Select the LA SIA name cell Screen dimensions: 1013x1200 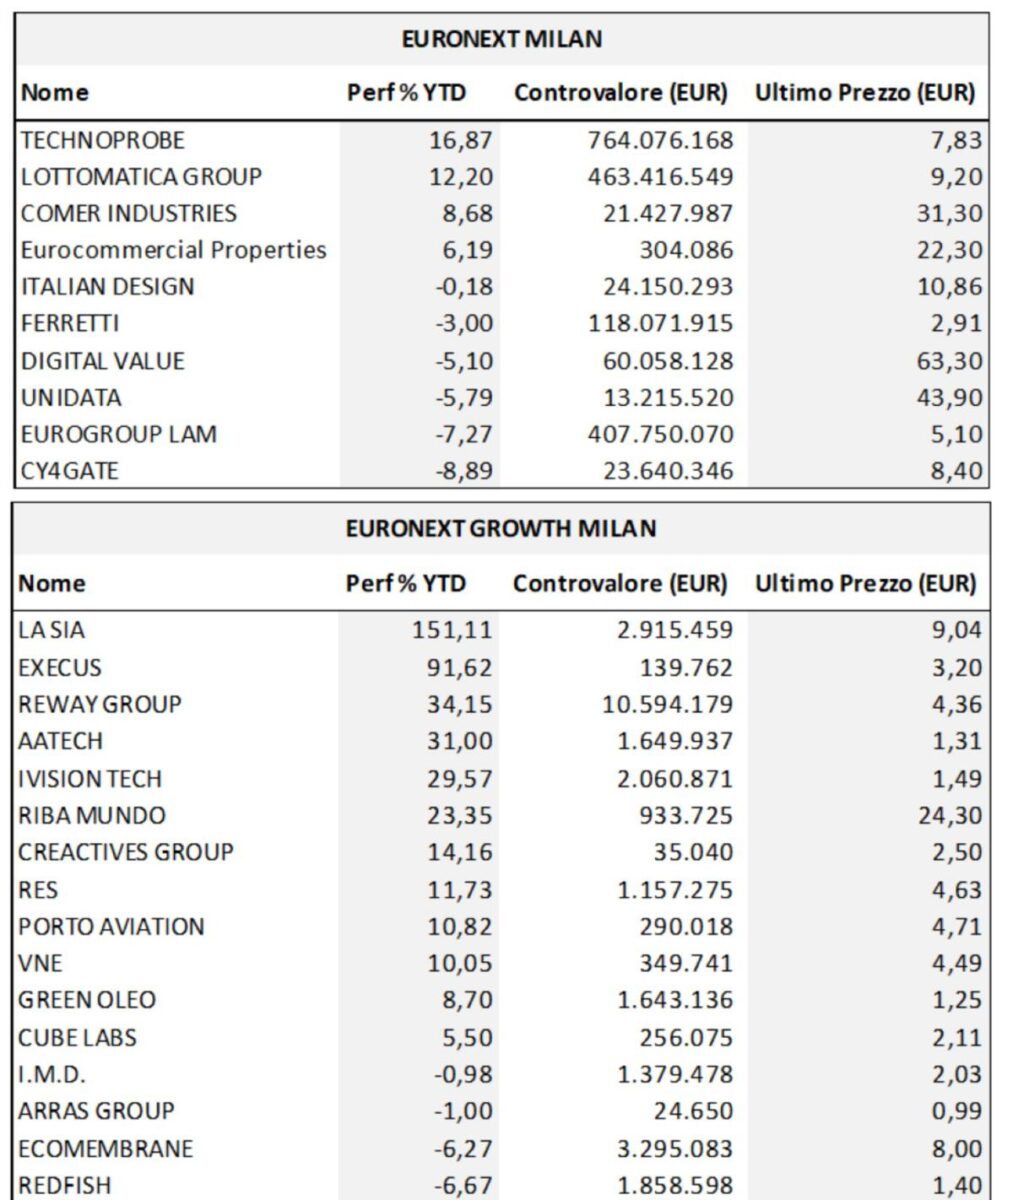point(52,630)
